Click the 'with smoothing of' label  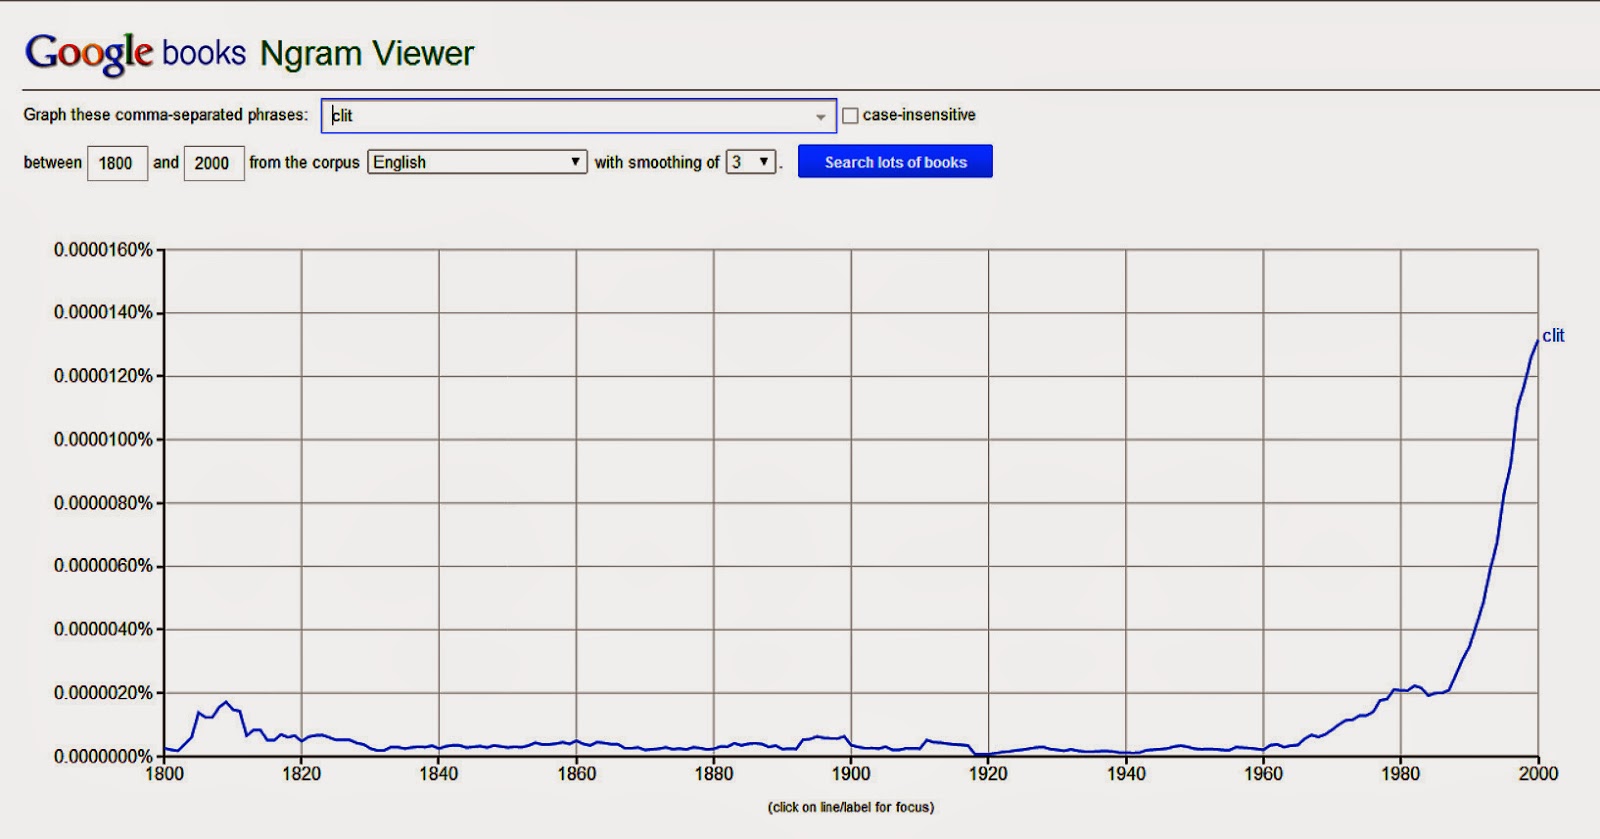pyautogui.click(x=657, y=162)
